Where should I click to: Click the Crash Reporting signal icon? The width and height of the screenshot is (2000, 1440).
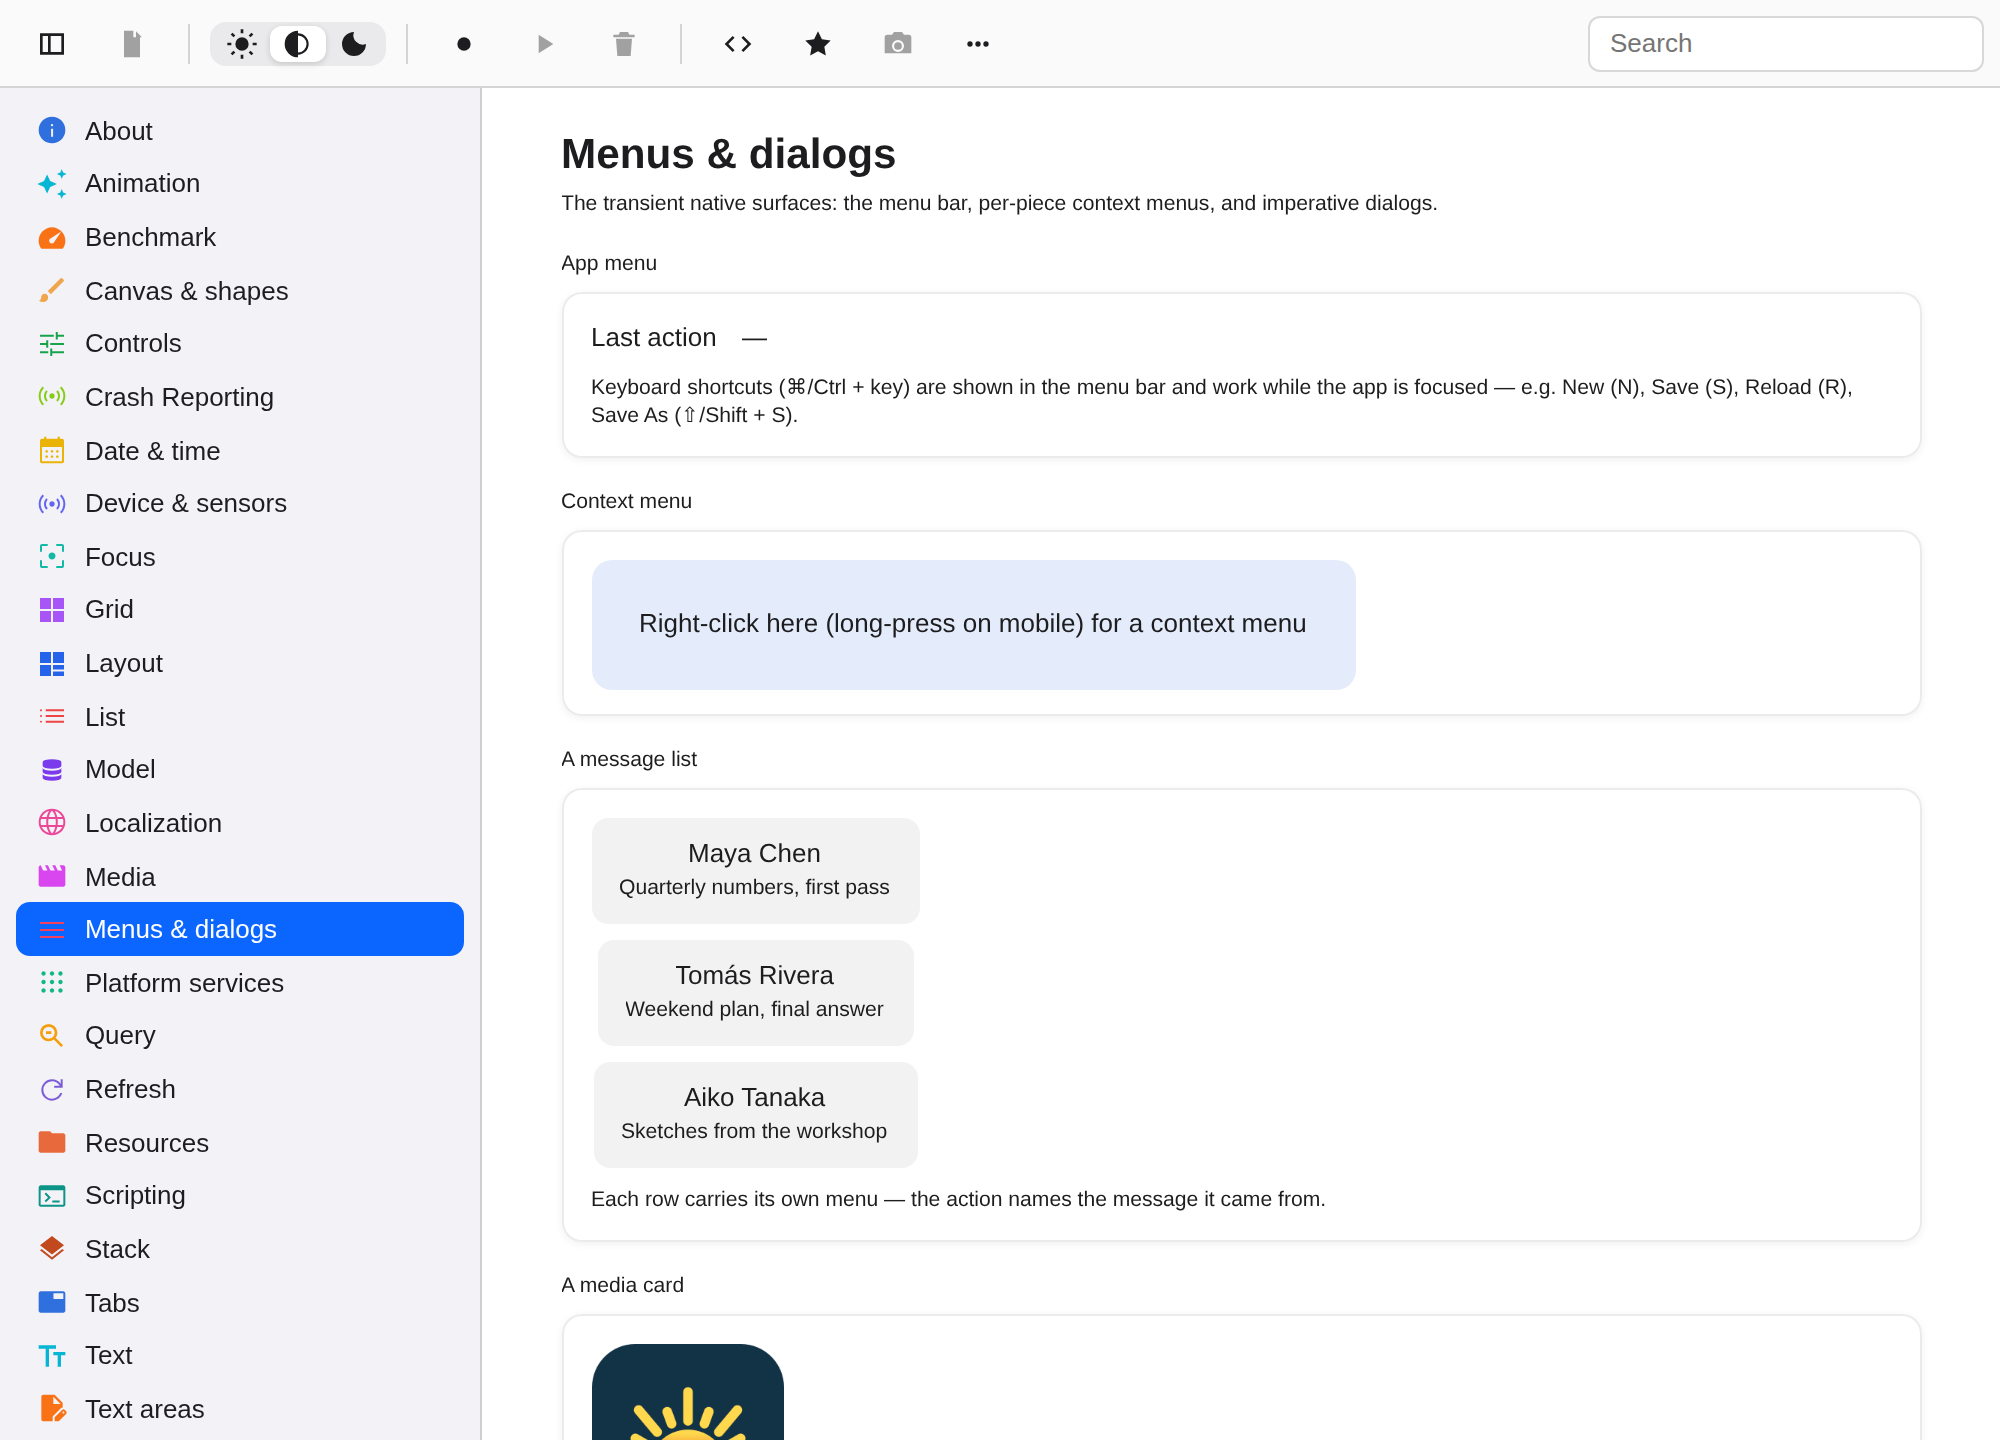pos(52,397)
